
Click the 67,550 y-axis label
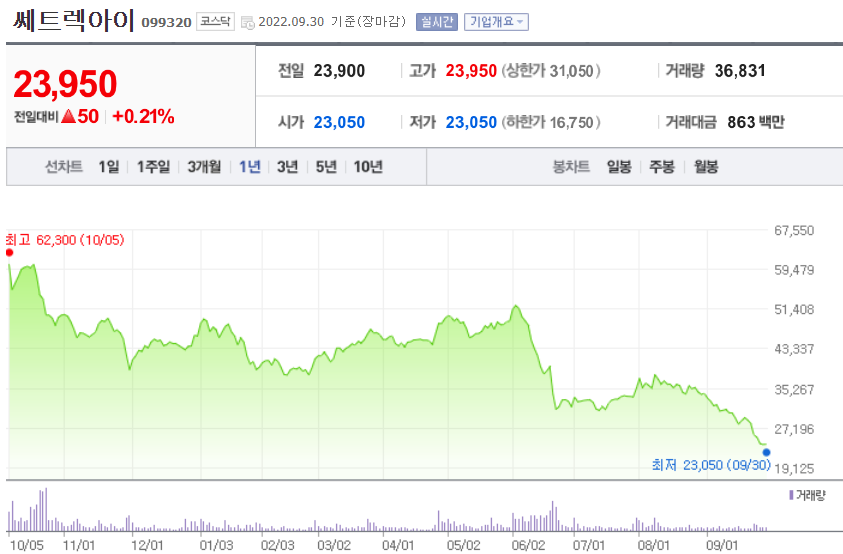click(x=794, y=231)
